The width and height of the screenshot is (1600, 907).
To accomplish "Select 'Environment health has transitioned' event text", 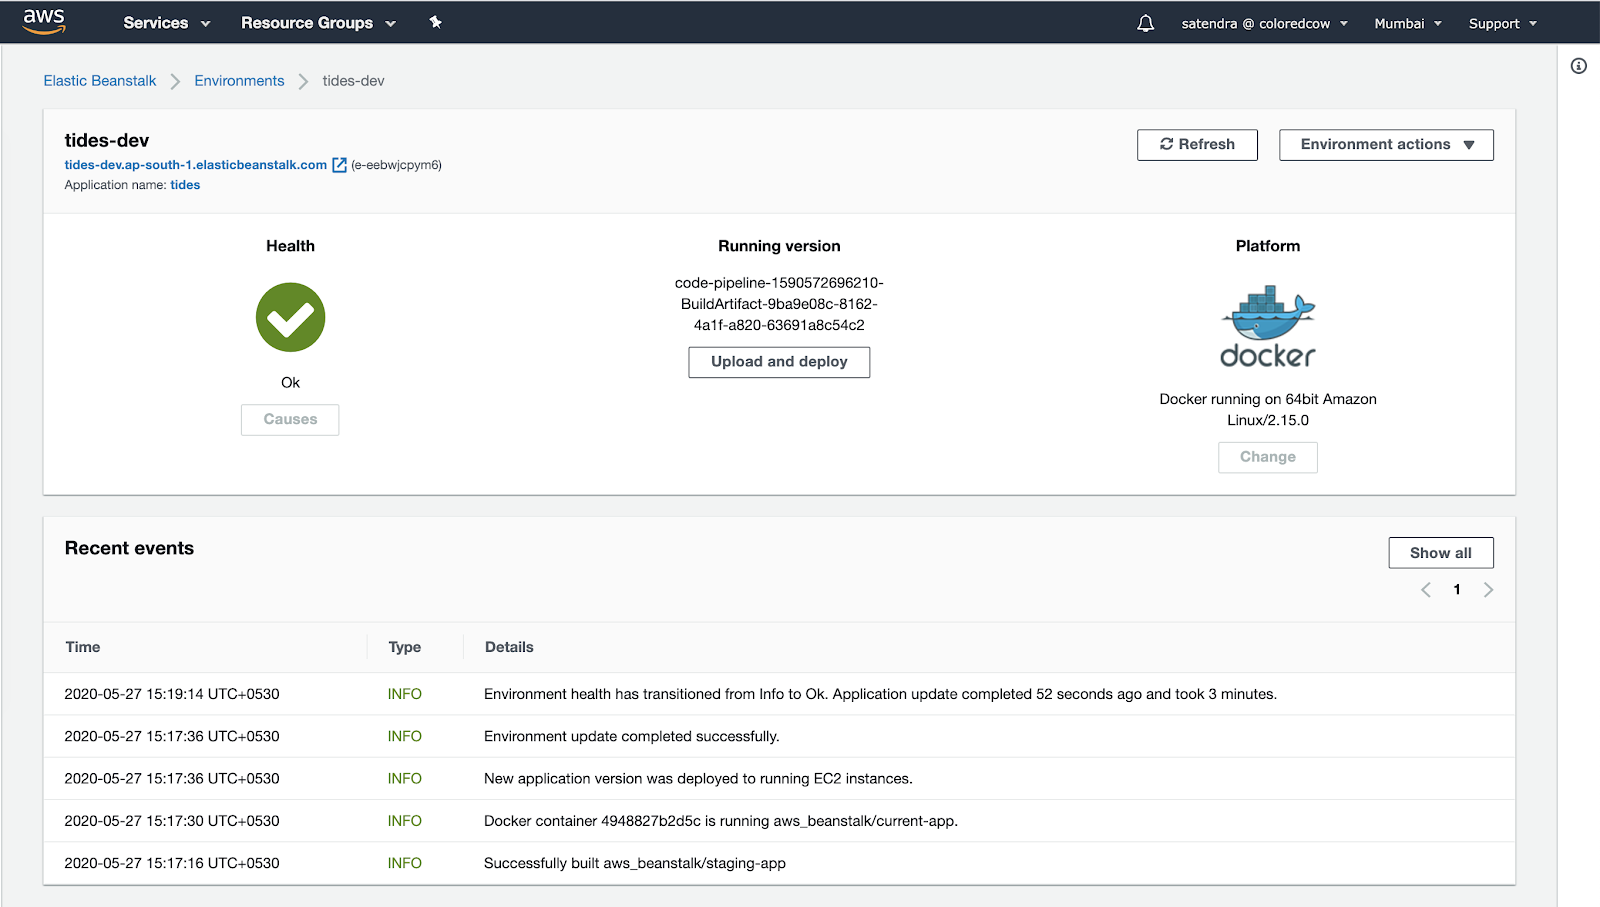I will click(880, 694).
